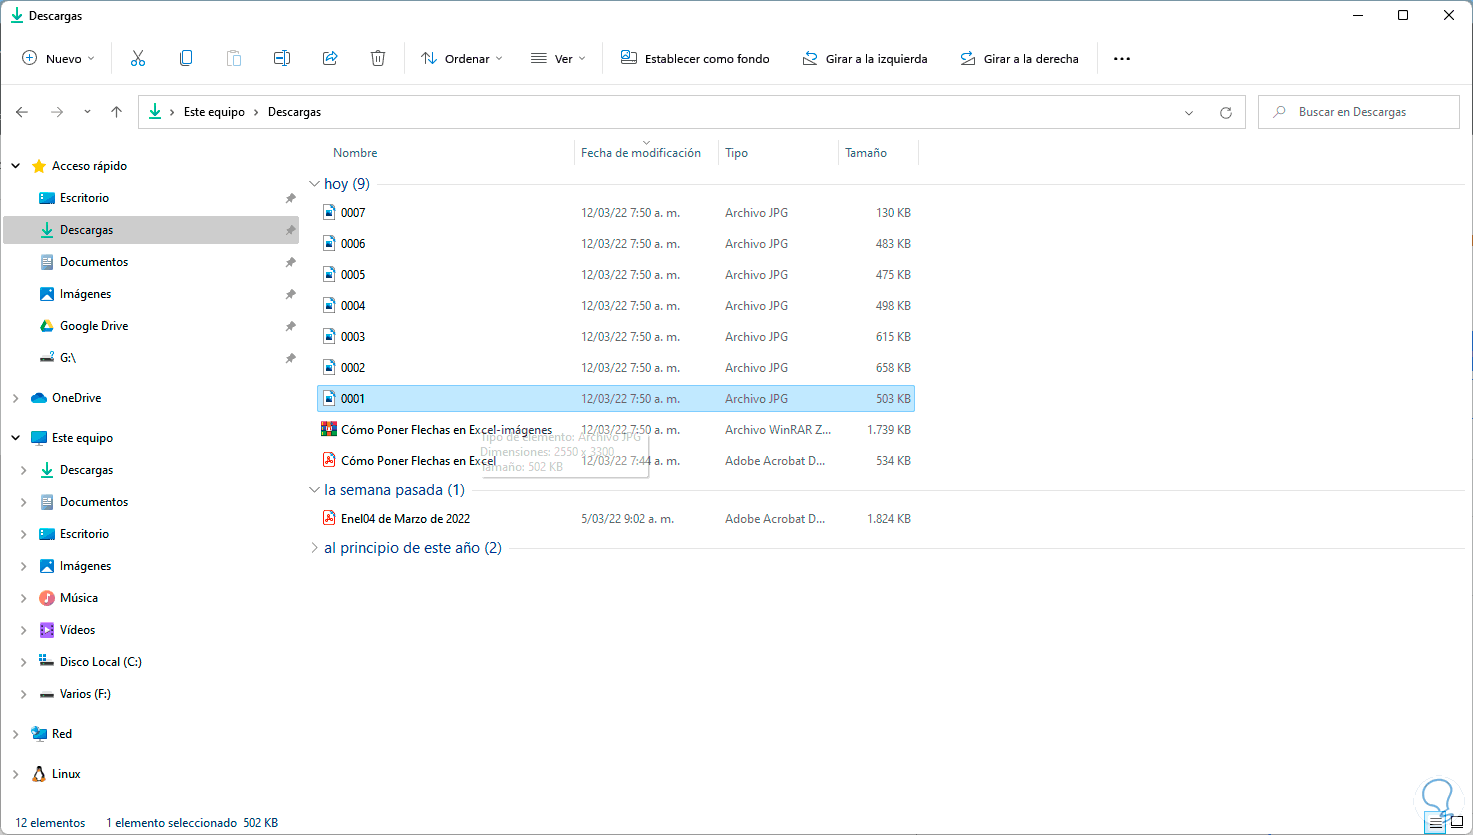Collapse the la semana pasada group

tap(314, 490)
